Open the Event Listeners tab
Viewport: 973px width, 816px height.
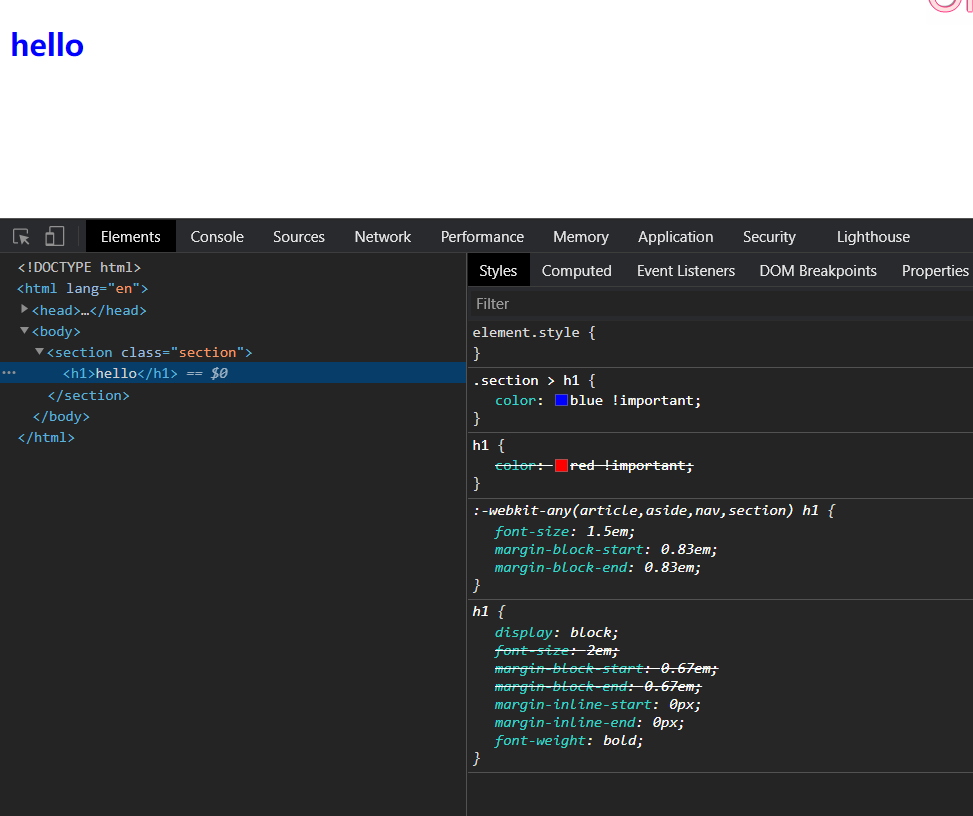tap(685, 271)
